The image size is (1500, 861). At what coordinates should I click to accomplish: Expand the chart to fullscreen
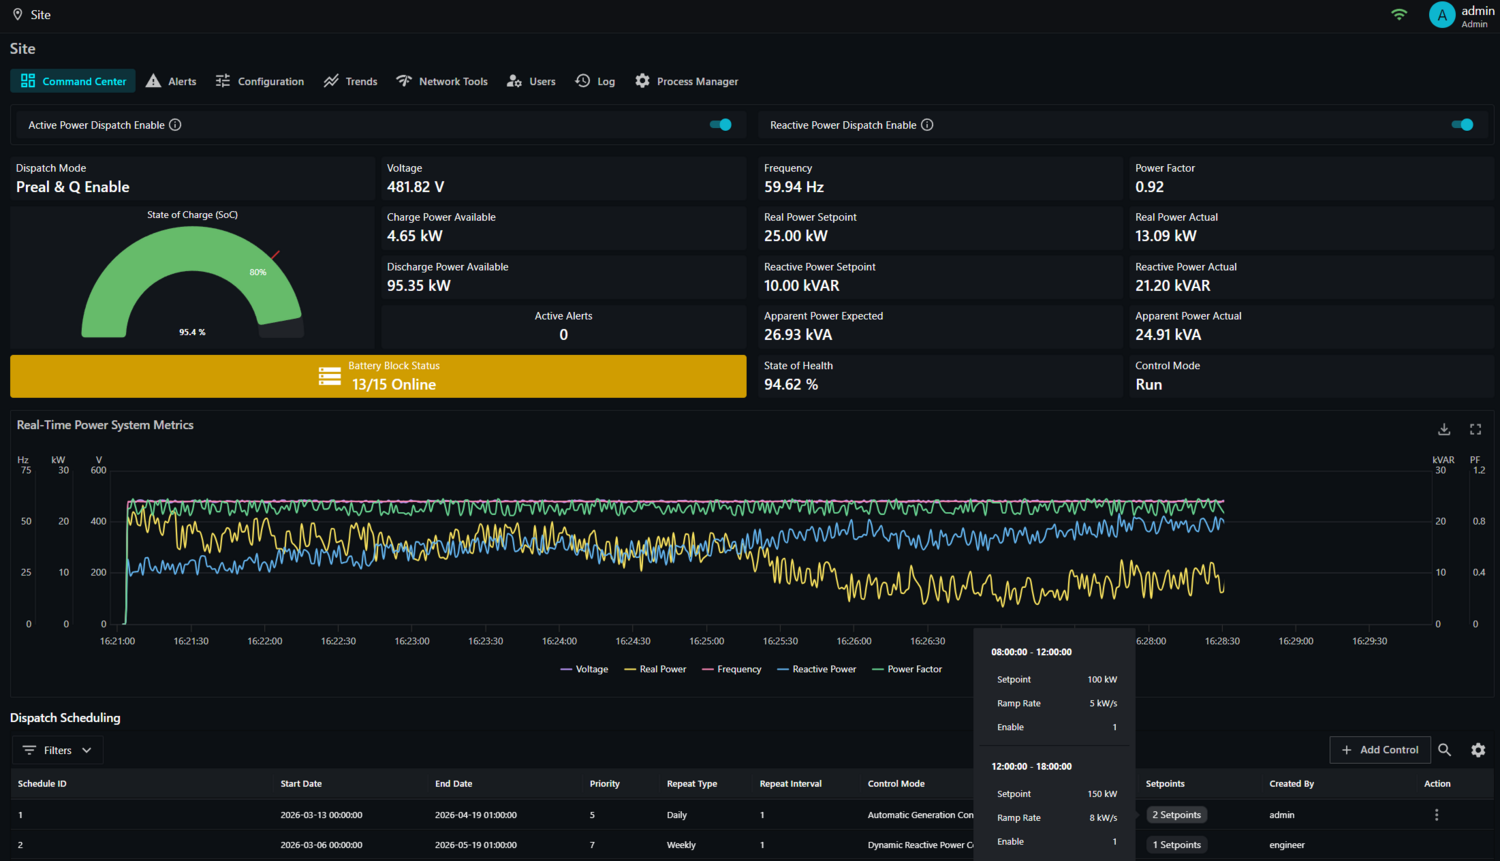(1475, 429)
